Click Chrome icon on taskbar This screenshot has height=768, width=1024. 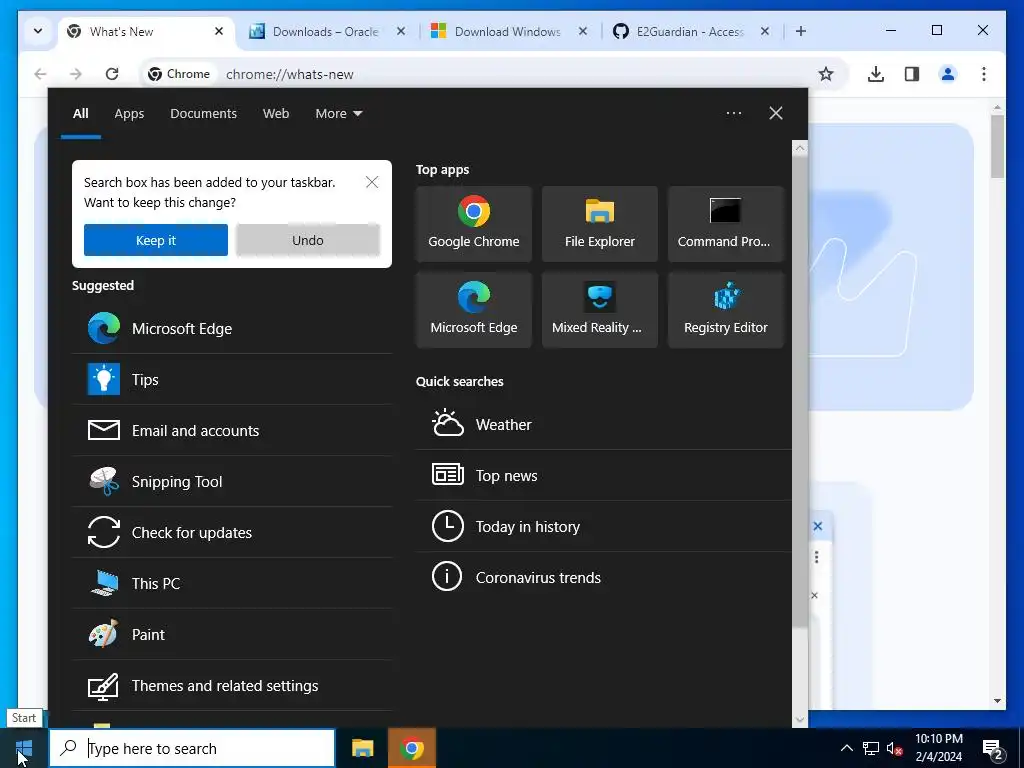(411, 748)
